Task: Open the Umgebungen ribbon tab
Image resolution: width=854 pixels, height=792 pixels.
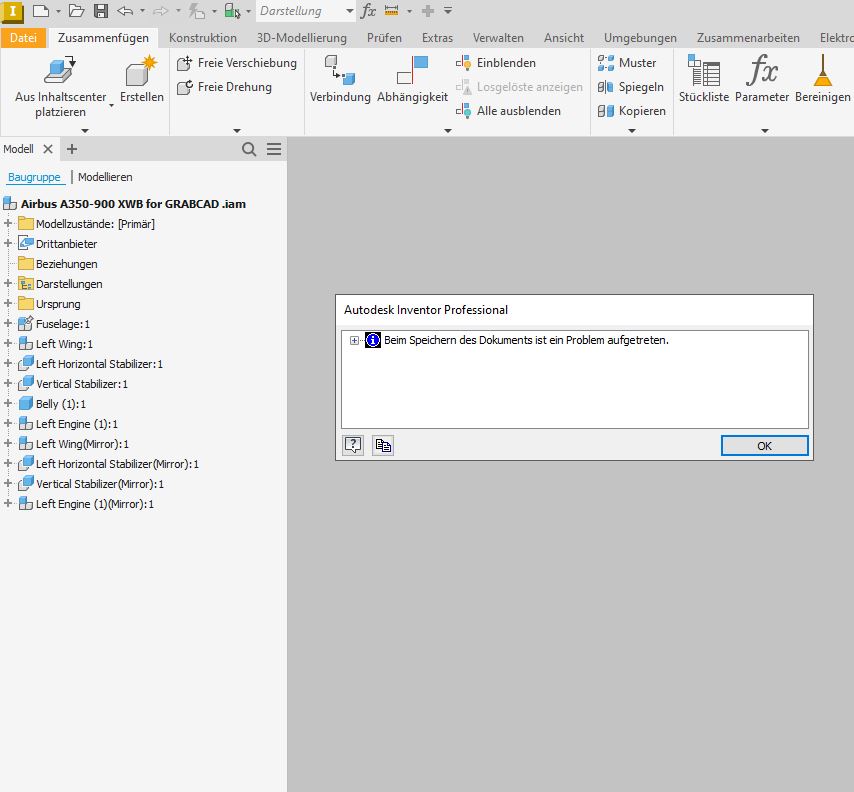Action: [640, 38]
